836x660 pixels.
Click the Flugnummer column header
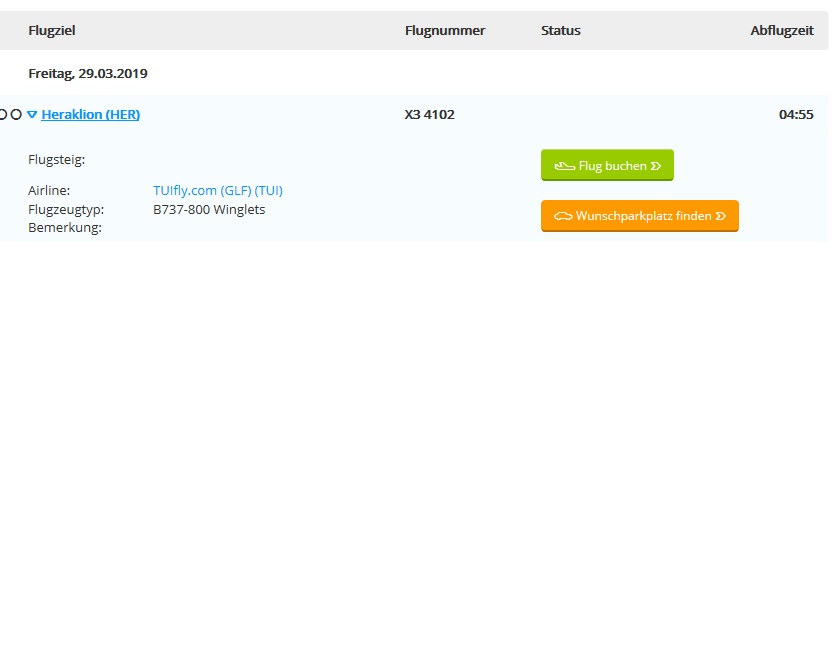click(445, 31)
